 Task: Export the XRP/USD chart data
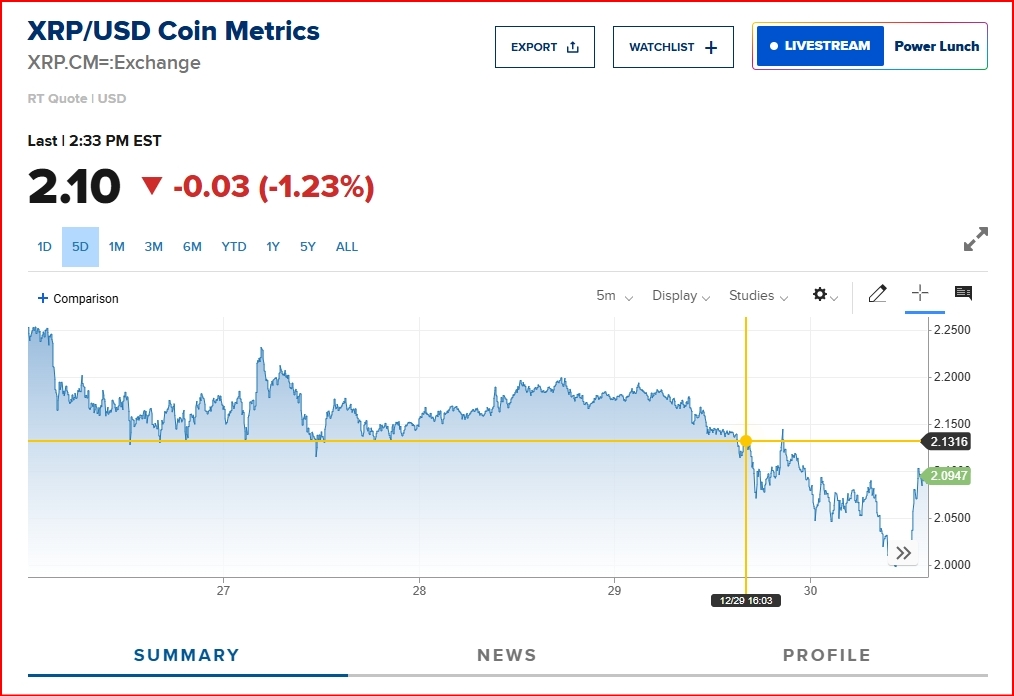pyautogui.click(x=544, y=47)
